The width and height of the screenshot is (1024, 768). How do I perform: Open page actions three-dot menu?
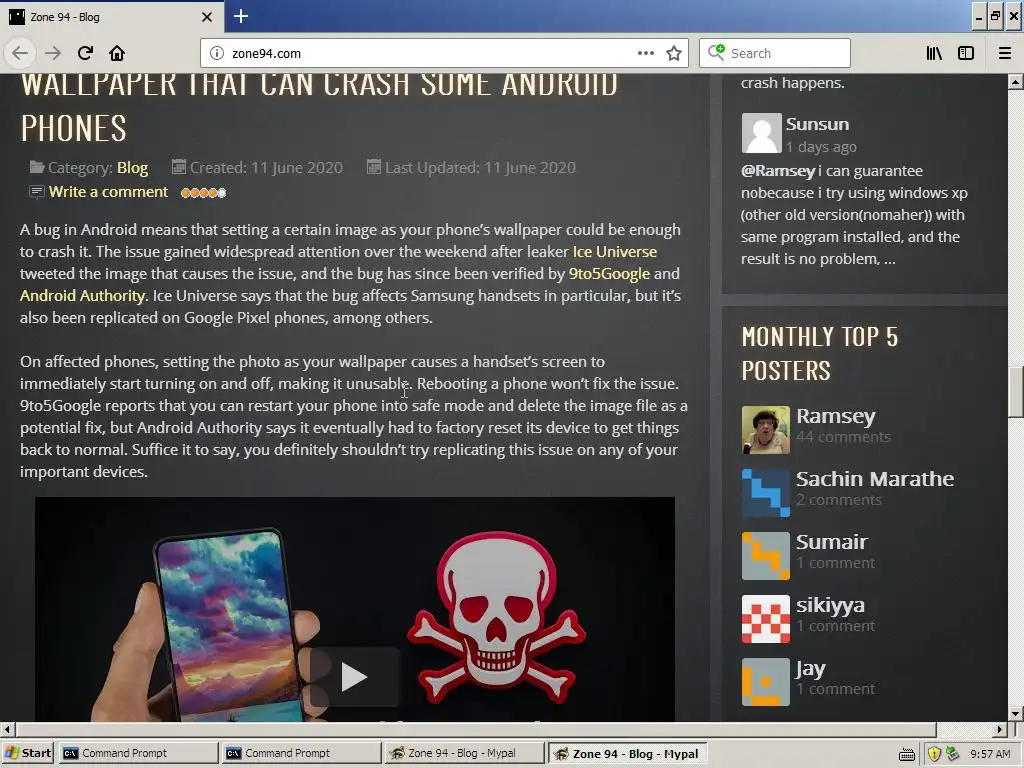click(645, 54)
